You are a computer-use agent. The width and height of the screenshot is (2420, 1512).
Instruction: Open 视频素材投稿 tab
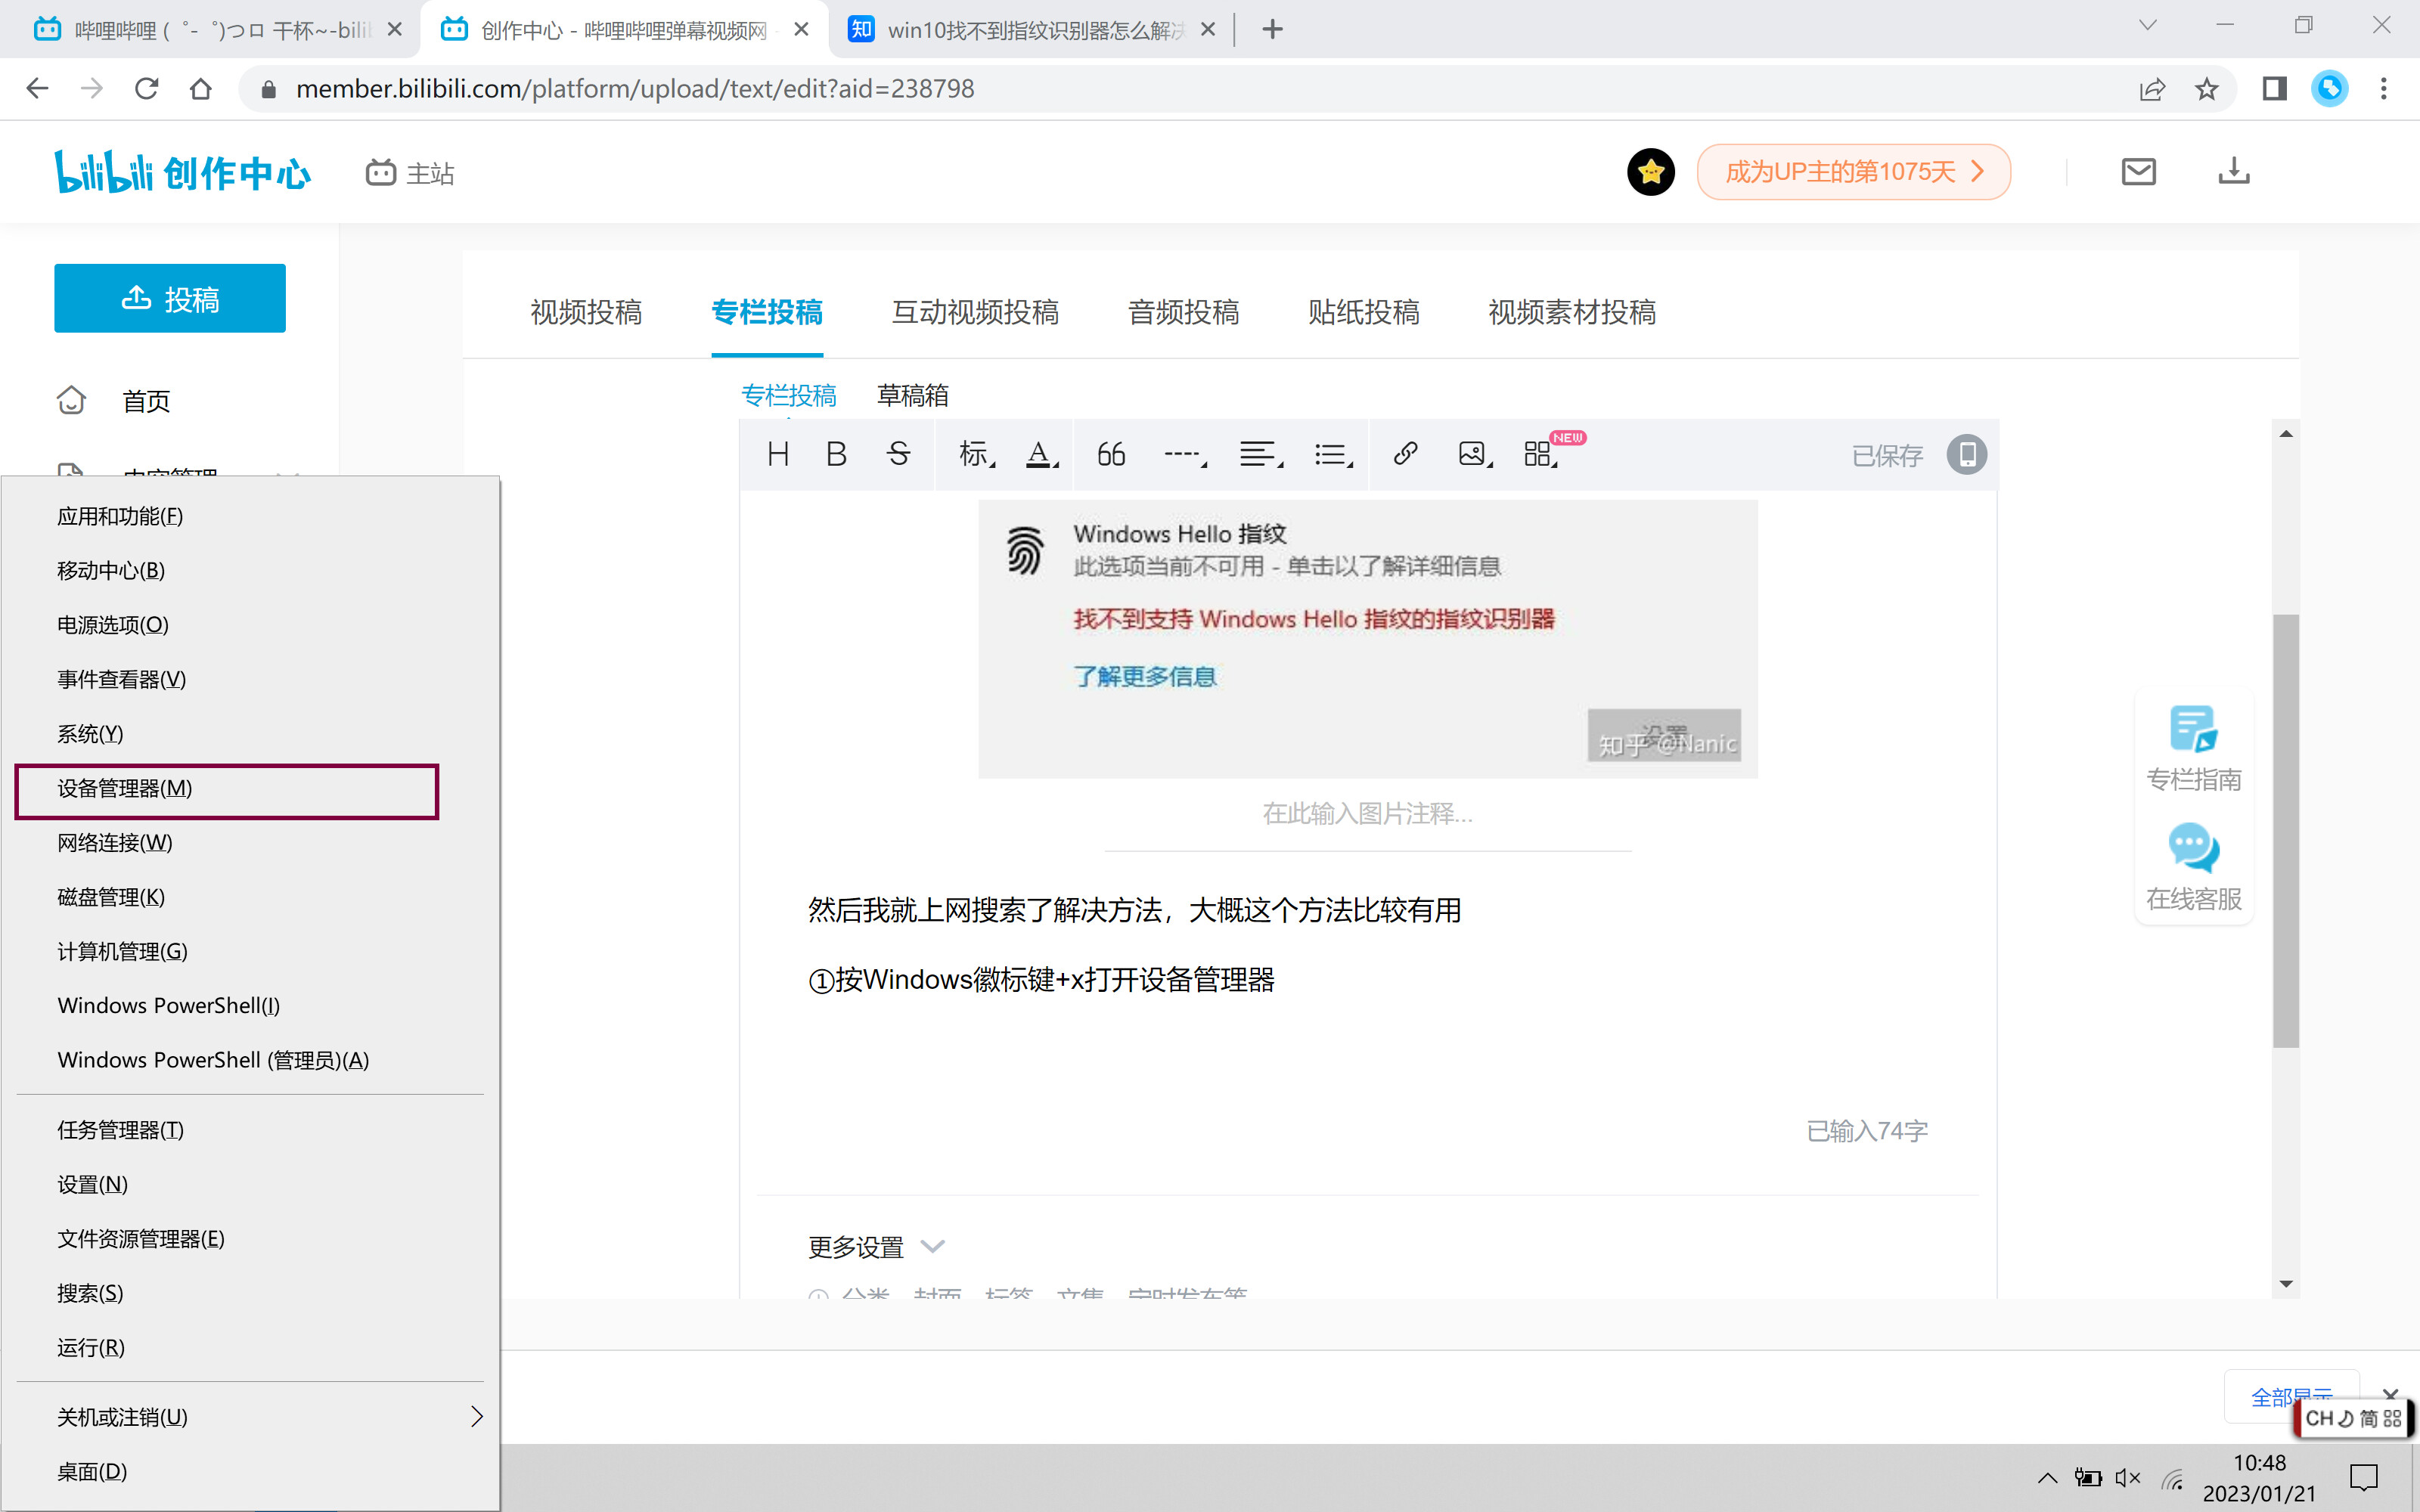point(1572,312)
